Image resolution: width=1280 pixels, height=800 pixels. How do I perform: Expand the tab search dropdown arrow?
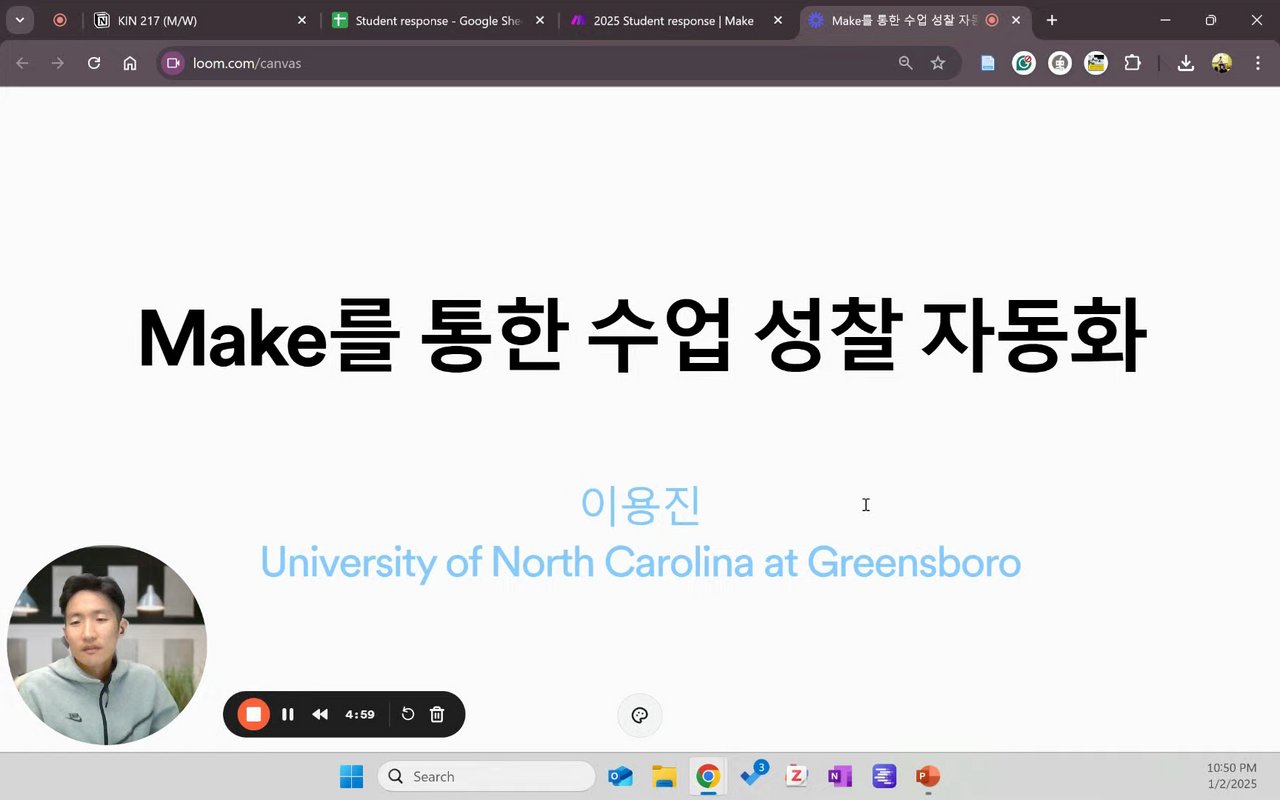click(x=19, y=20)
